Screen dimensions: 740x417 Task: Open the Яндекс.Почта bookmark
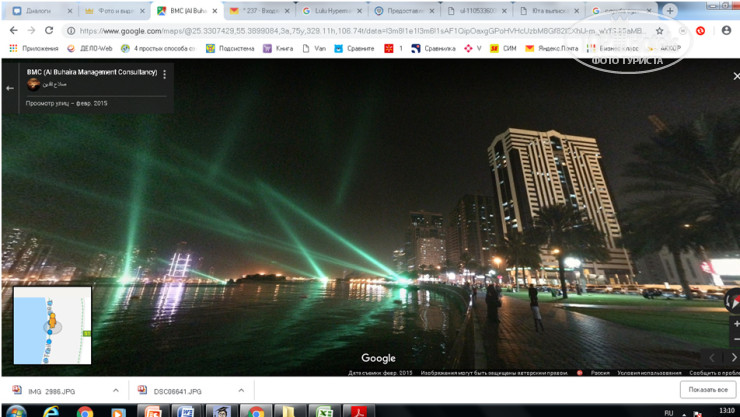point(555,48)
